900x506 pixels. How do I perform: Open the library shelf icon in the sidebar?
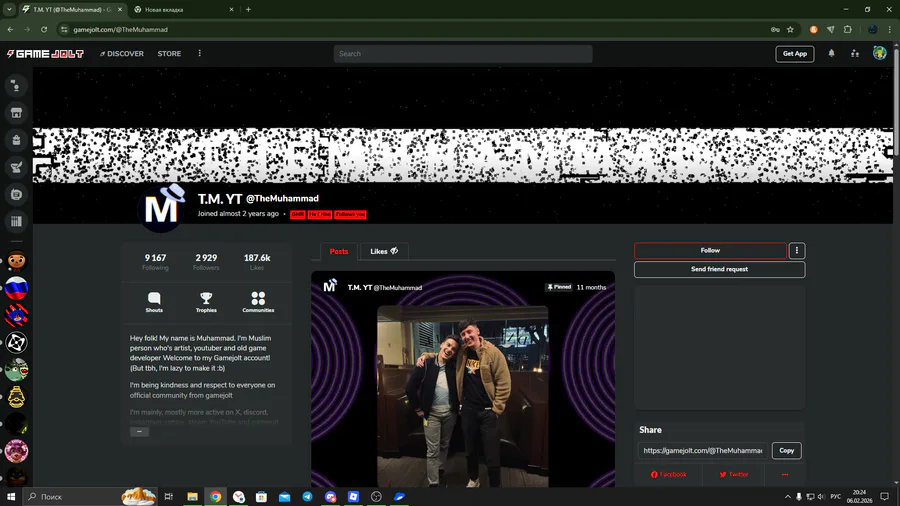(16, 221)
